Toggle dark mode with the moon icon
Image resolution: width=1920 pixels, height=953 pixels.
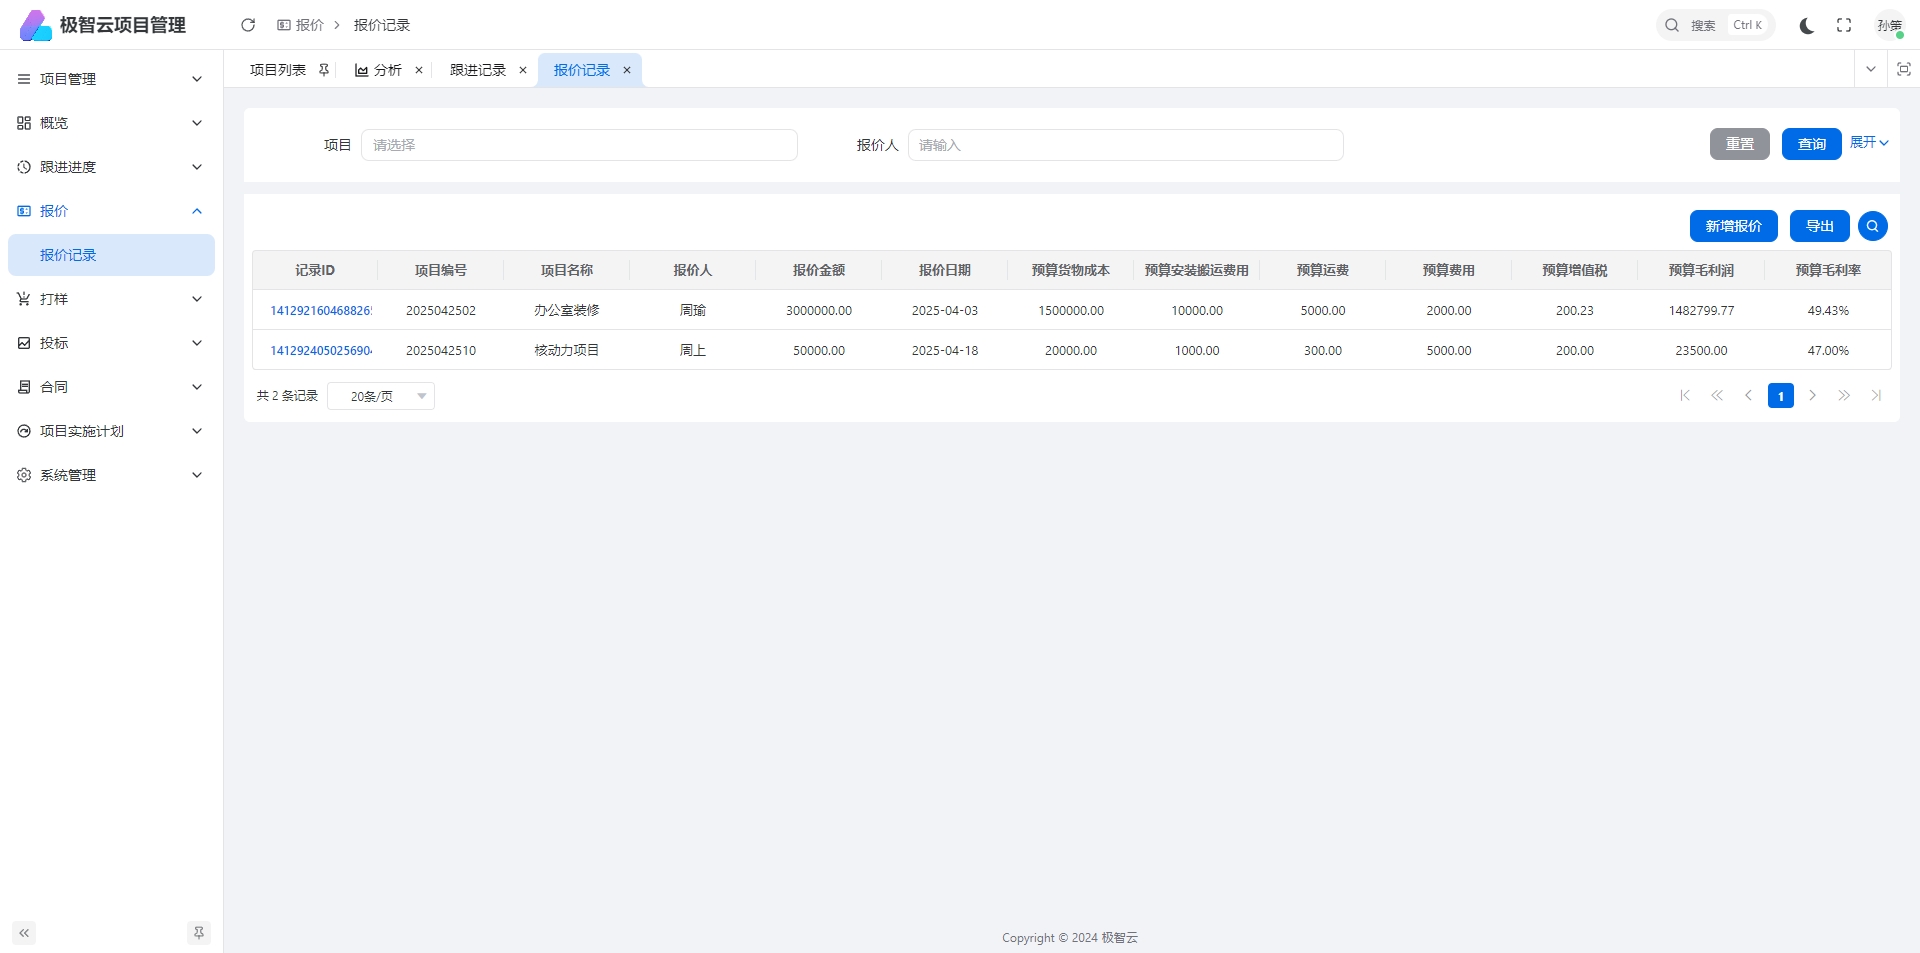[1806, 26]
